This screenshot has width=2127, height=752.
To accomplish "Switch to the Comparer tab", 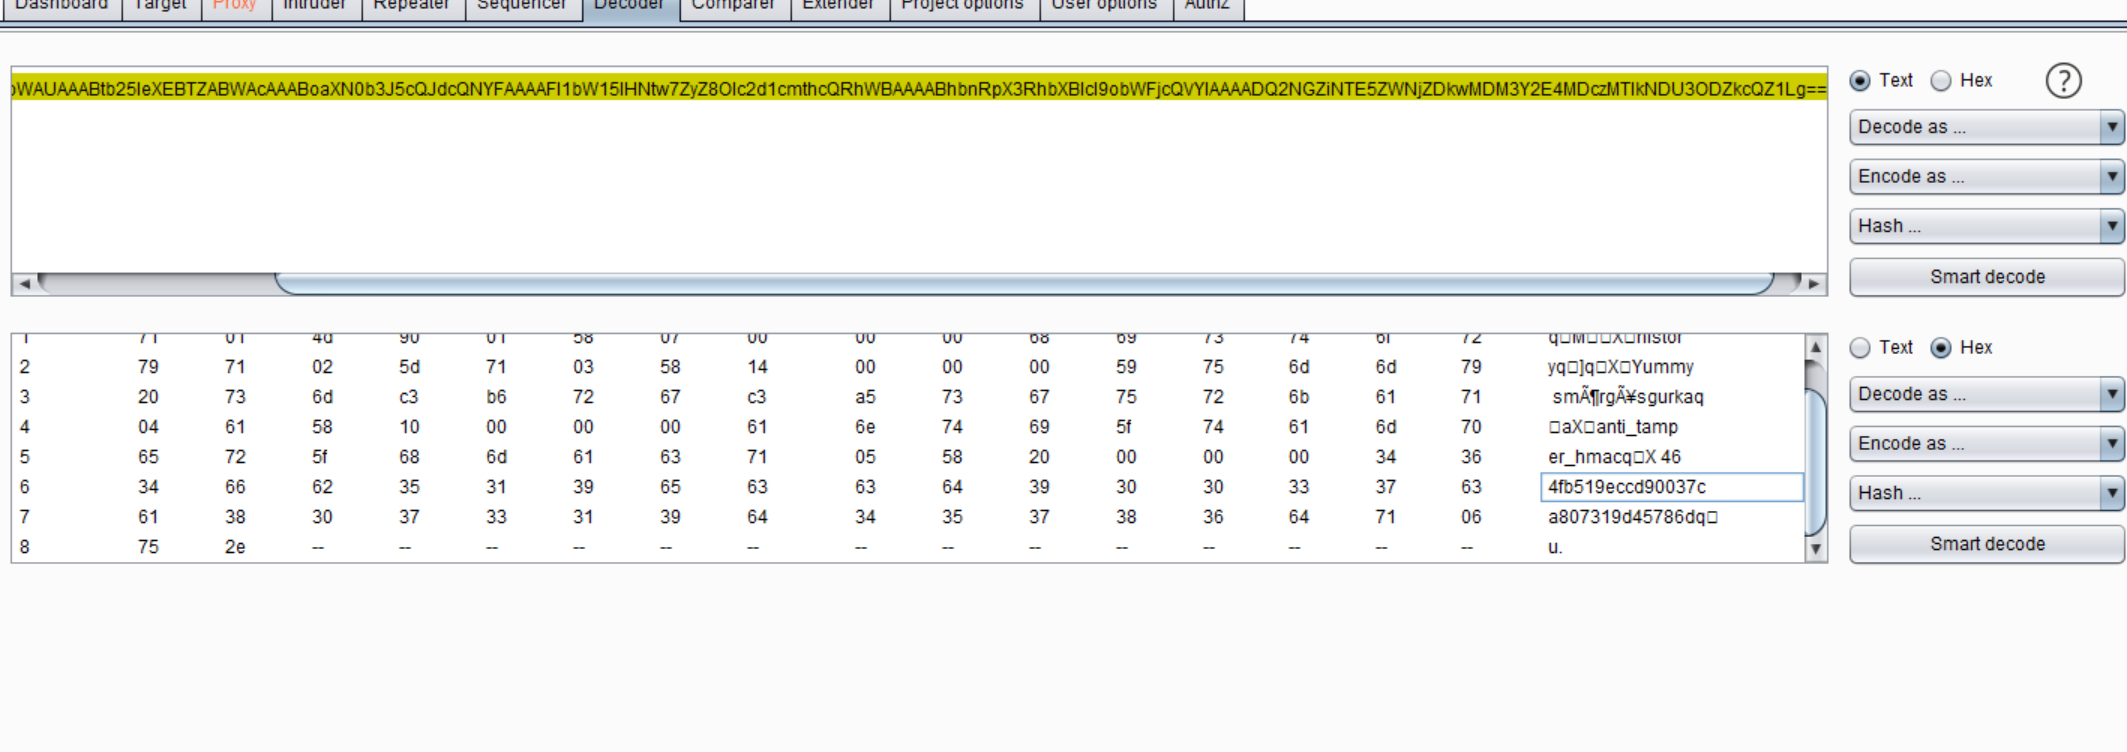I will 733,6.
